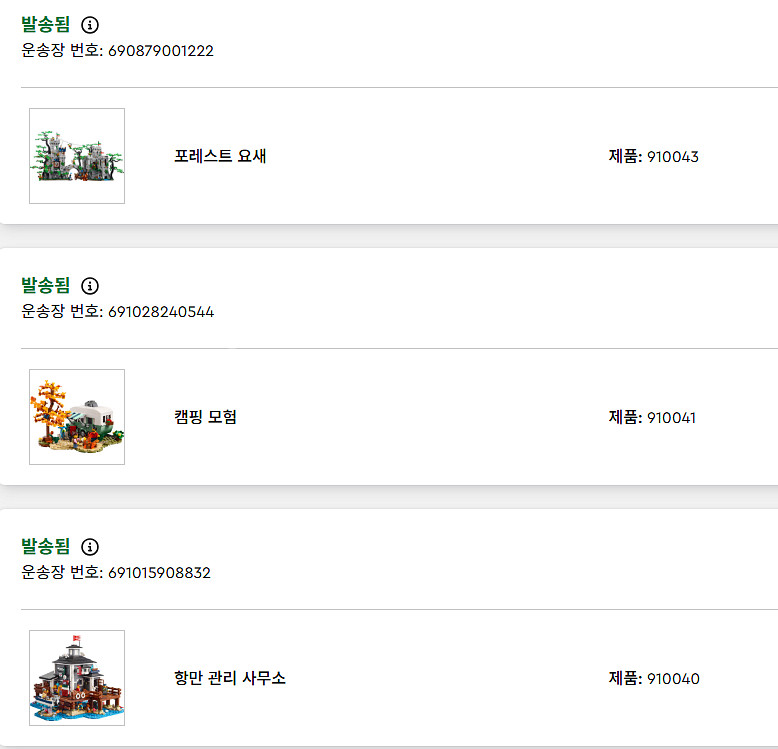Click product number 910040
This screenshot has height=749, width=778.
click(673, 679)
